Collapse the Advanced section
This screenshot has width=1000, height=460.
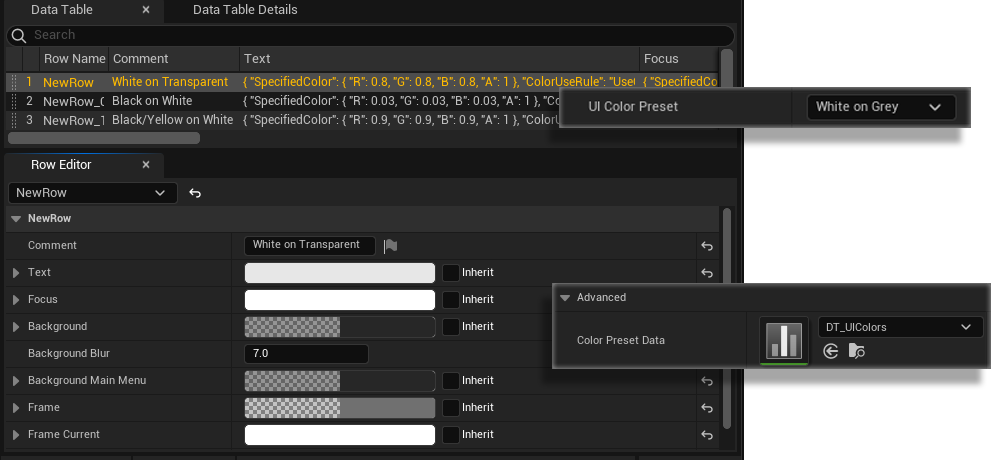[x=565, y=297]
